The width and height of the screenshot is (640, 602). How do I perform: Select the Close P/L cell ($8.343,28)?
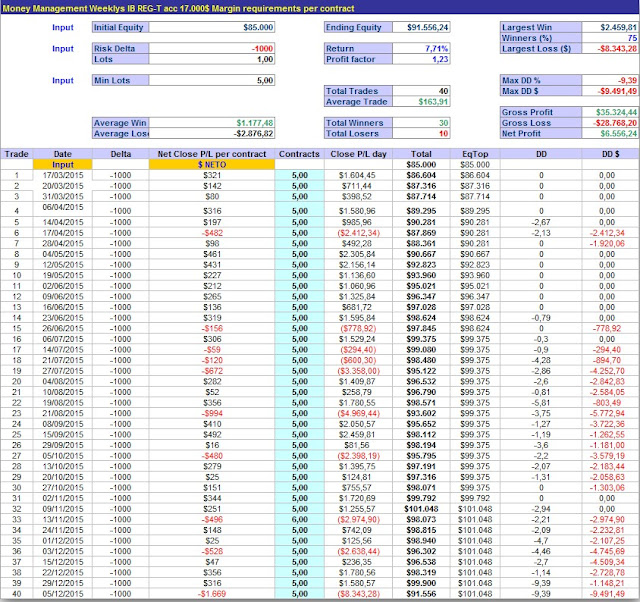point(358,593)
